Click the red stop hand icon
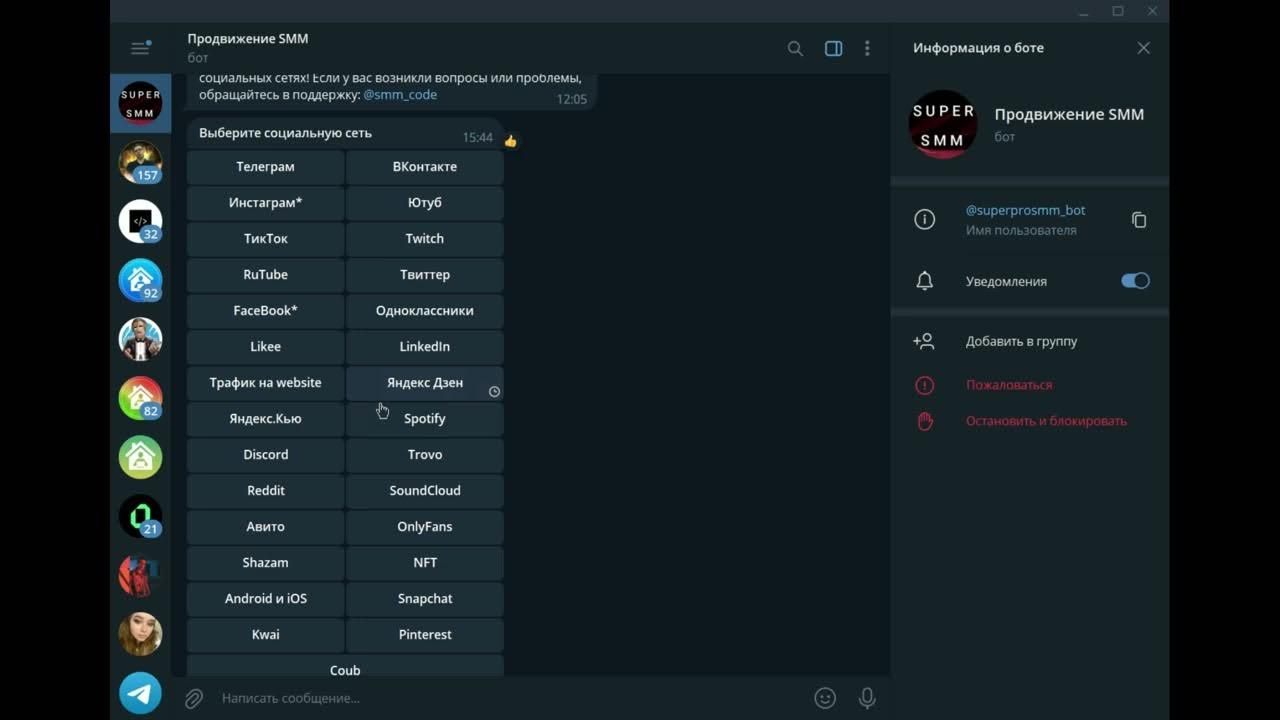Viewport: 1280px width, 720px height. [x=925, y=421]
